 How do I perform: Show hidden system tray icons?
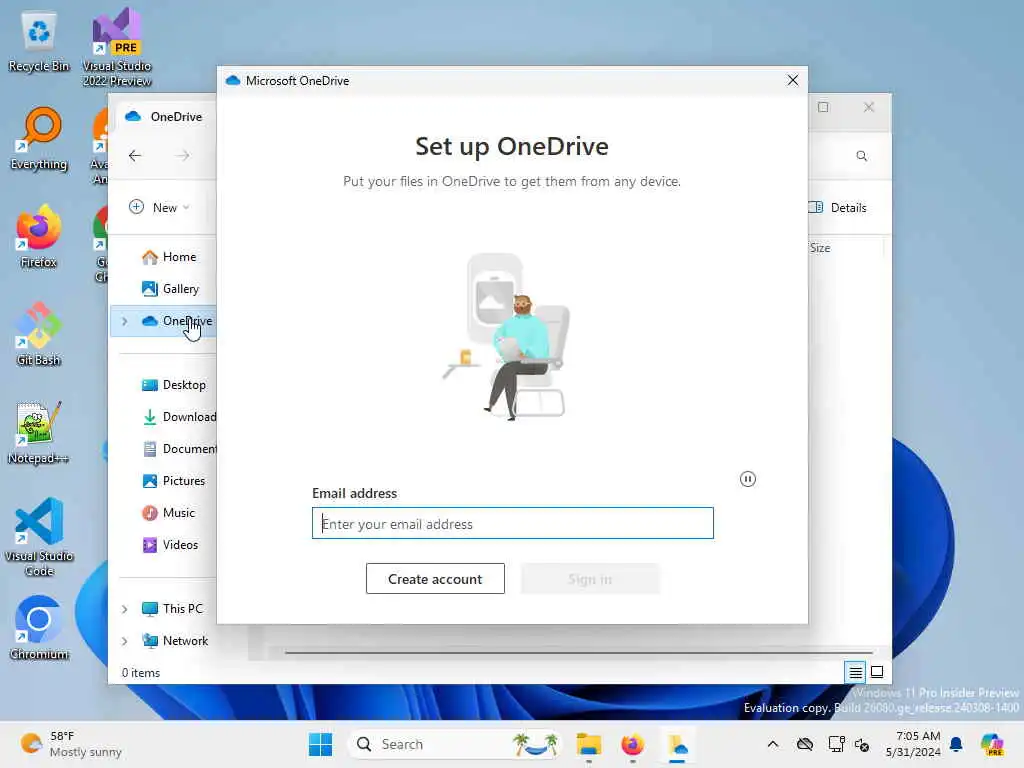[x=773, y=744]
